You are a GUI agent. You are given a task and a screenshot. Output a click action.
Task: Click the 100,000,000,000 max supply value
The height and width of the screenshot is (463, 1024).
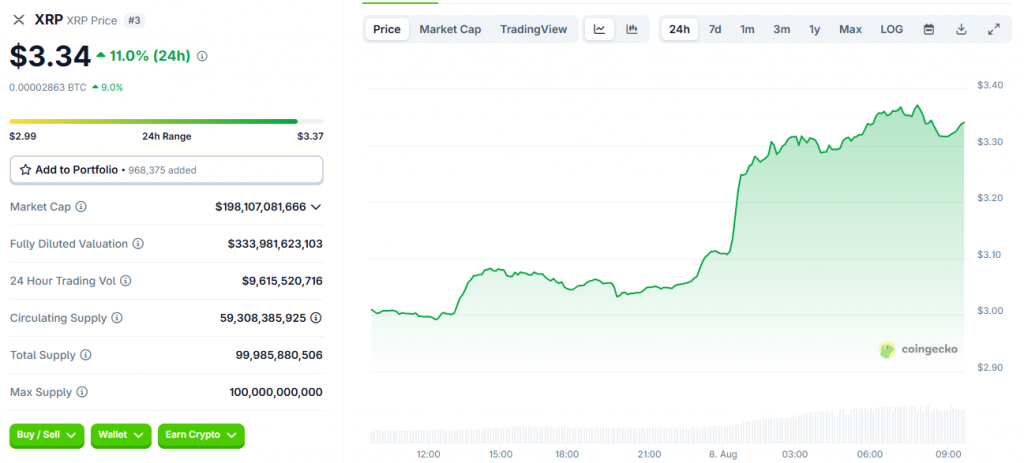click(x=276, y=392)
